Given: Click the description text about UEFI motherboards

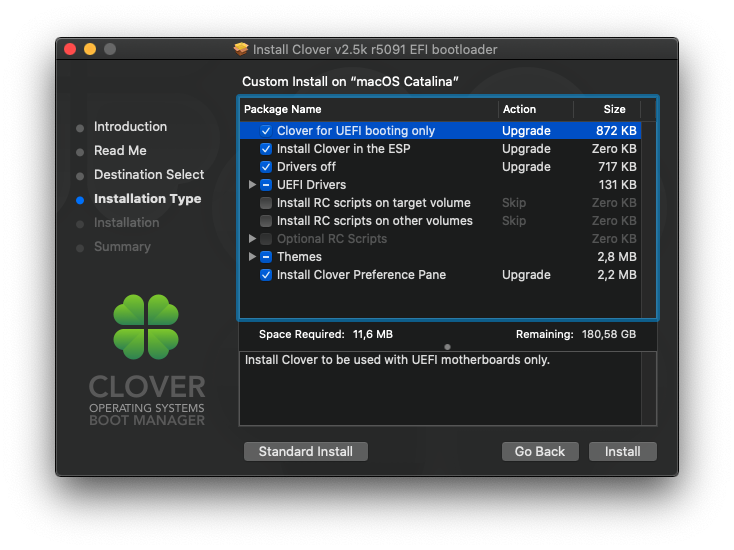Looking at the screenshot, I should 397,360.
